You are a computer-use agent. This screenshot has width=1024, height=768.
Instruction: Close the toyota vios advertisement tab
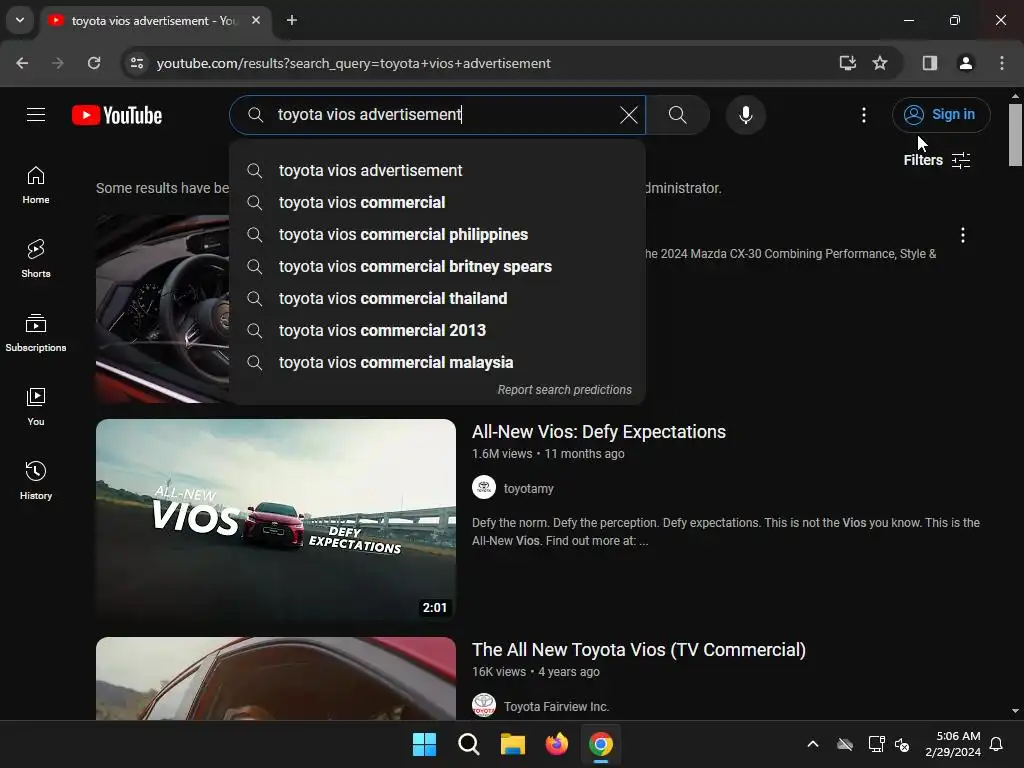pyautogui.click(x=256, y=20)
